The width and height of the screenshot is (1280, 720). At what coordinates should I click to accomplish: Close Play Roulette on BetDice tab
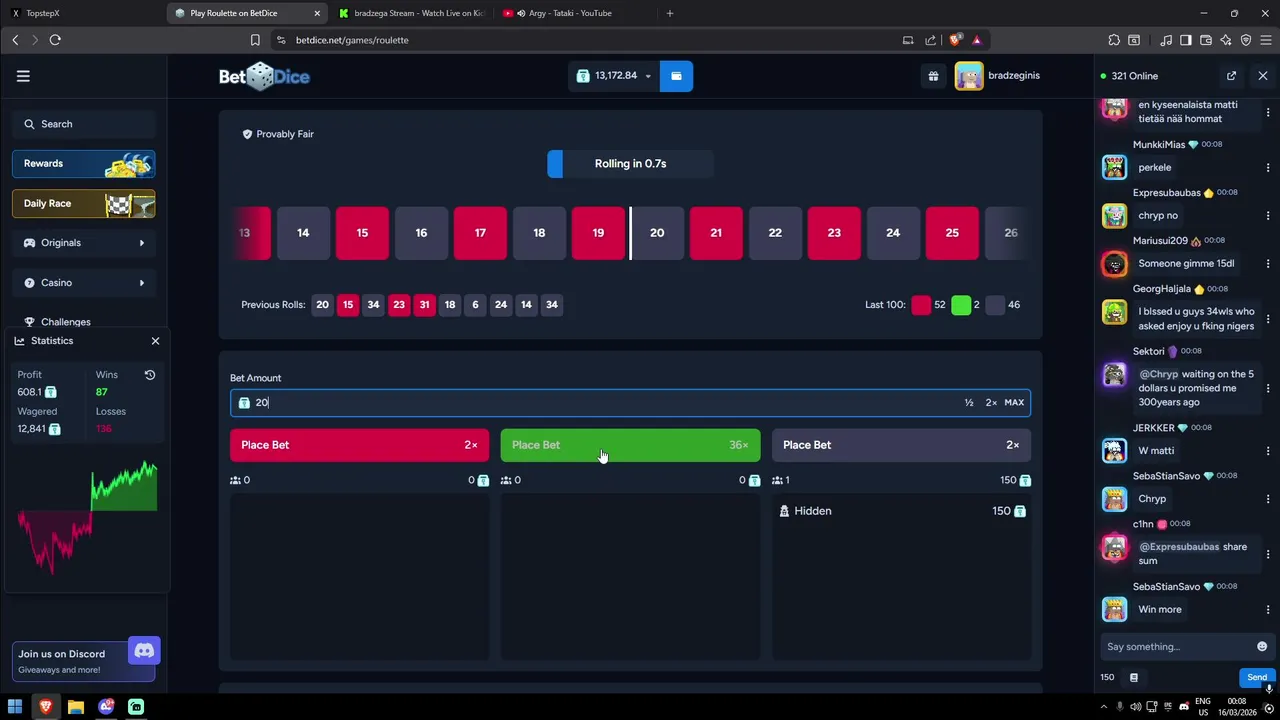click(317, 13)
